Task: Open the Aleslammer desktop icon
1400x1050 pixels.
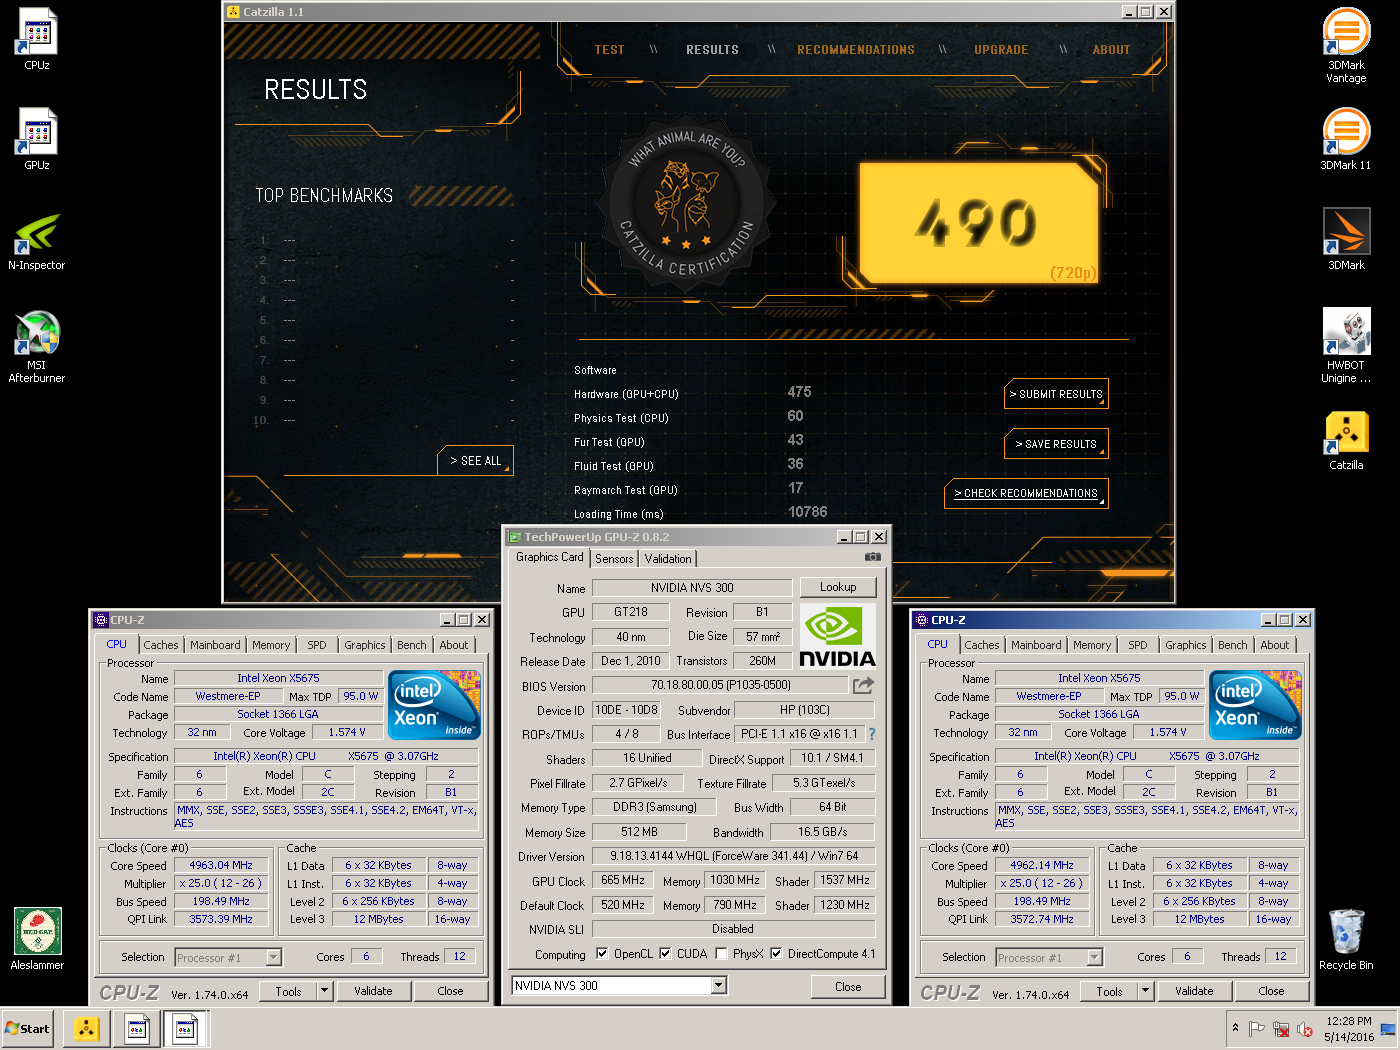Action: coord(37,939)
